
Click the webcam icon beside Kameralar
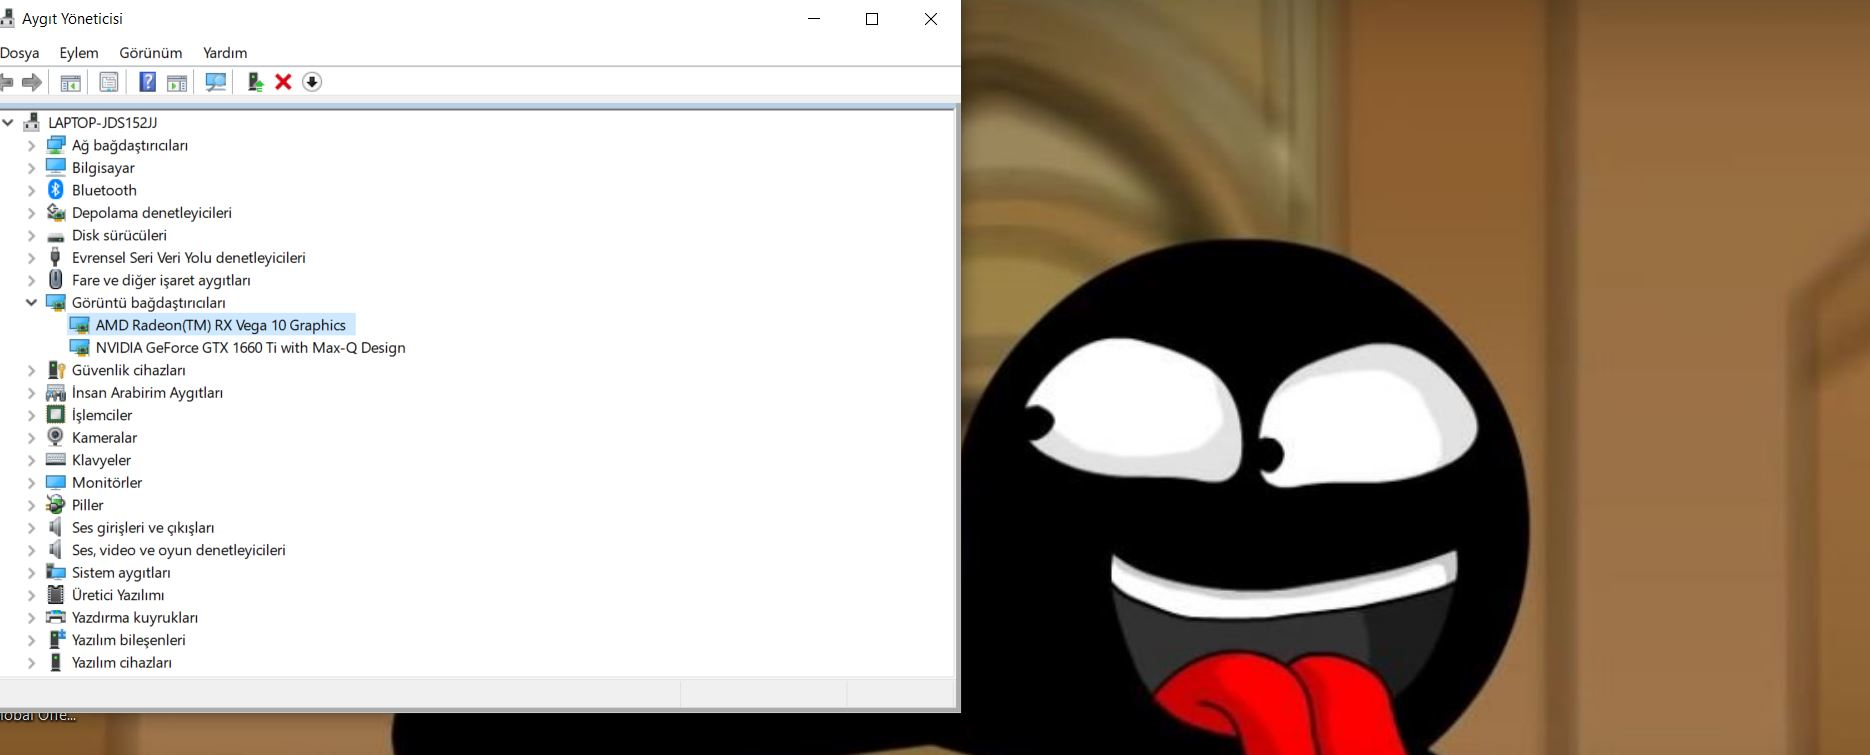coord(56,437)
